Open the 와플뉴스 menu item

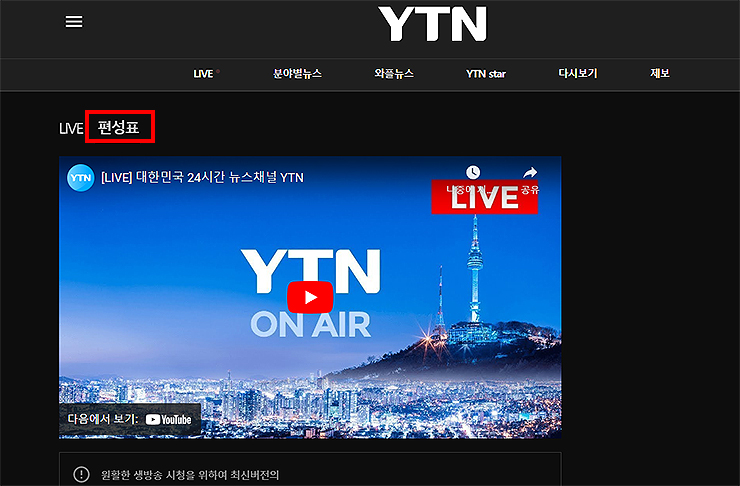[x=394, y=74]
